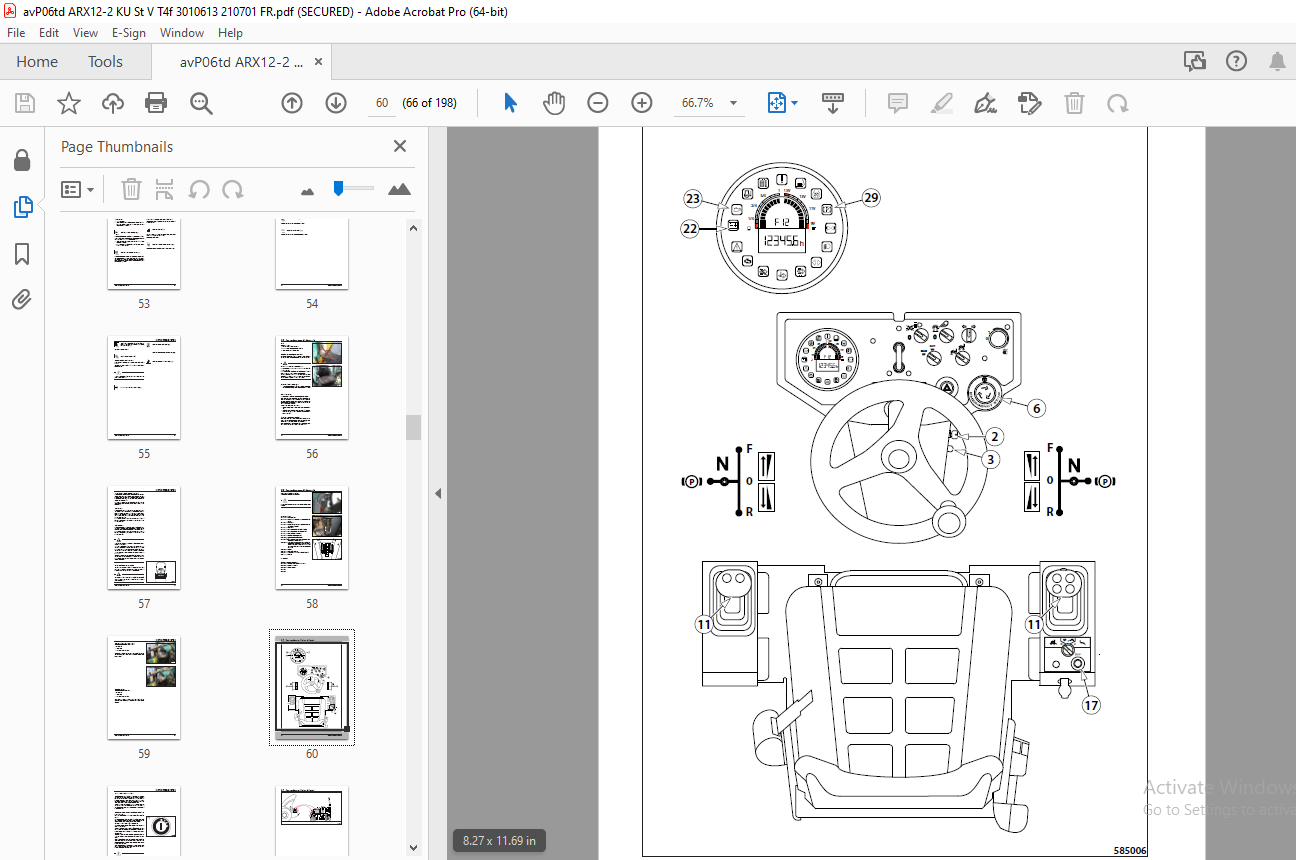
Task: Expand the fit page tool dropdown arrow
Action: point(795,103)
